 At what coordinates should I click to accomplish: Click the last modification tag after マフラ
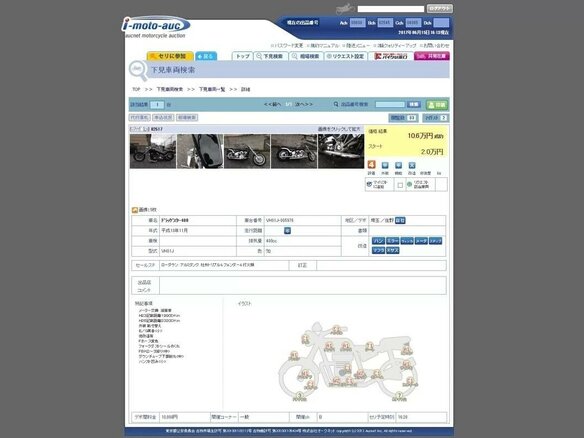[393, 250]
